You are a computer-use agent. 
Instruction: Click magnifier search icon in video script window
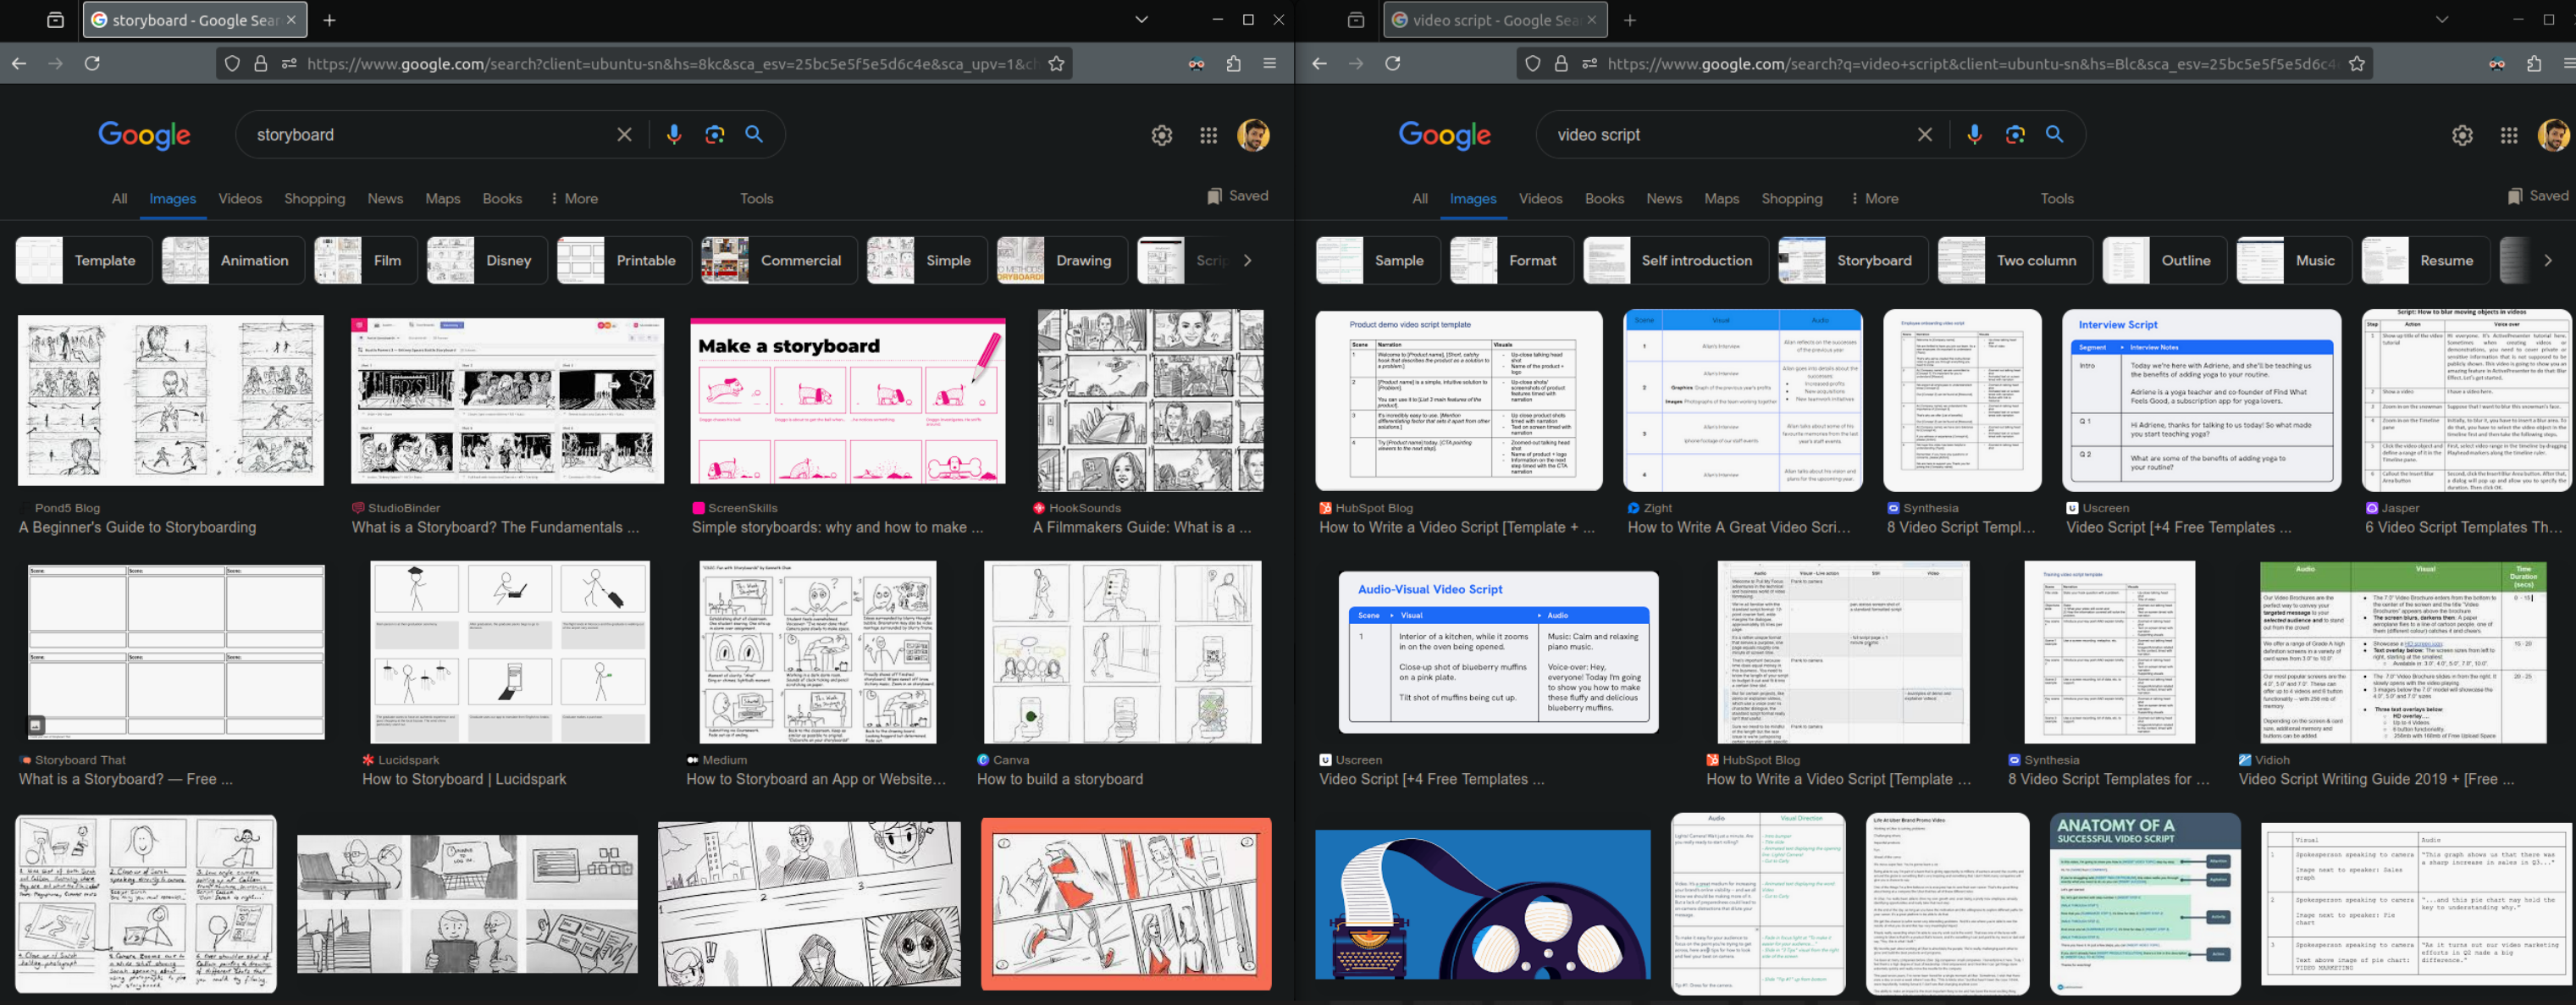tap(2054, 134)
